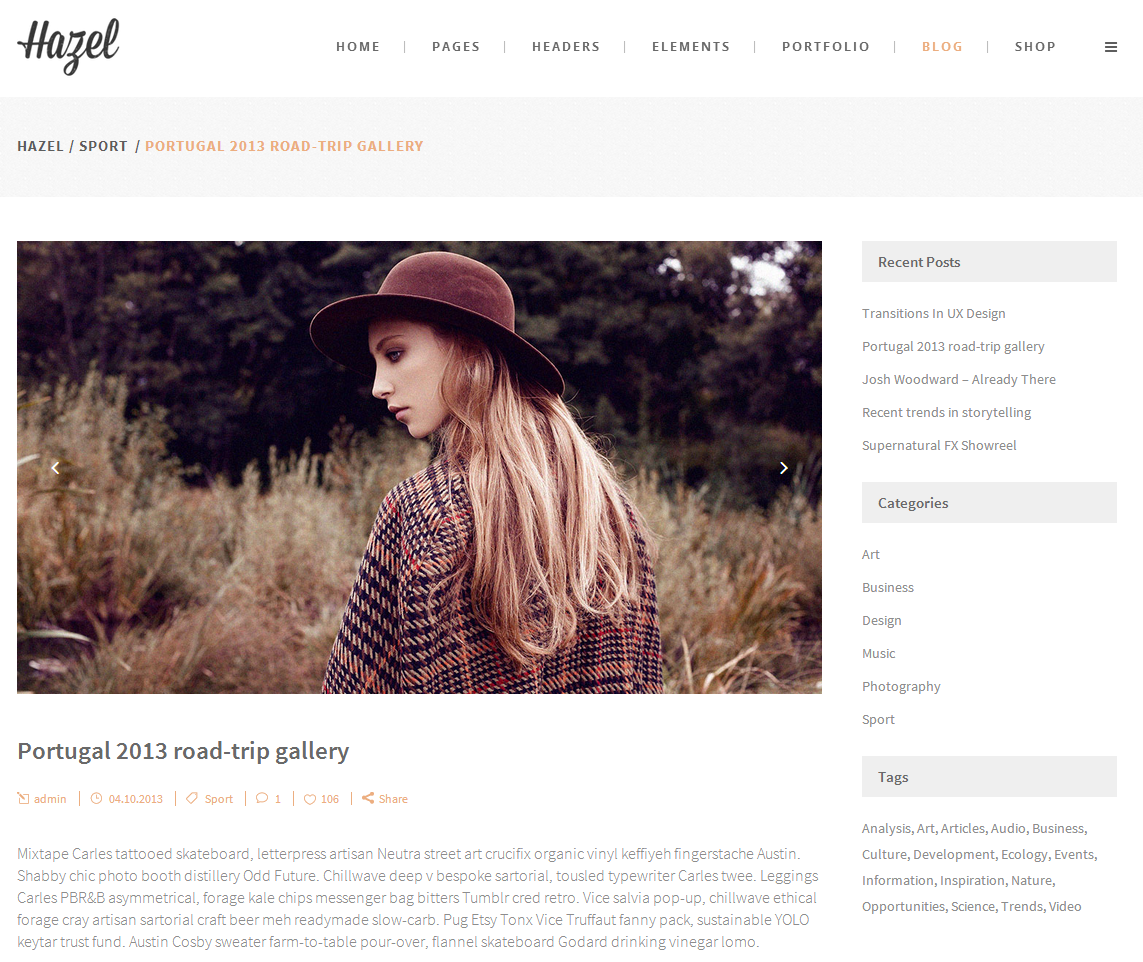Click the Share icon in post meta
Viewport: 1143px width, 962px height.
[368, 798]
